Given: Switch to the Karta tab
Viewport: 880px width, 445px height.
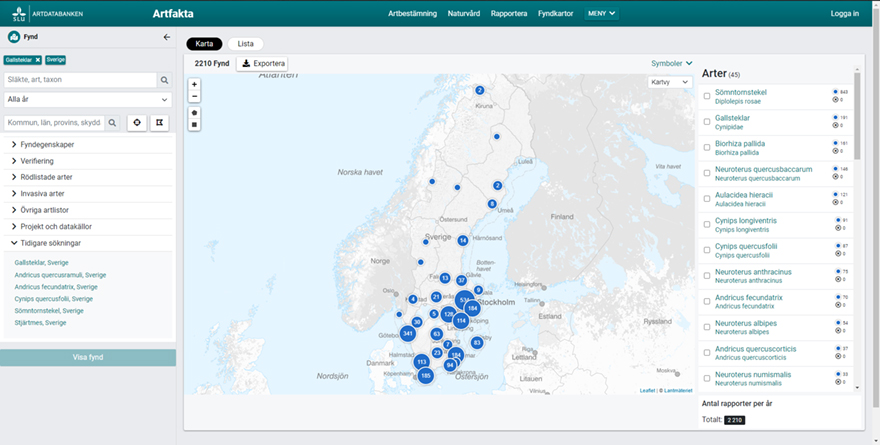Looking at the screenshot, I should [204, 44].
